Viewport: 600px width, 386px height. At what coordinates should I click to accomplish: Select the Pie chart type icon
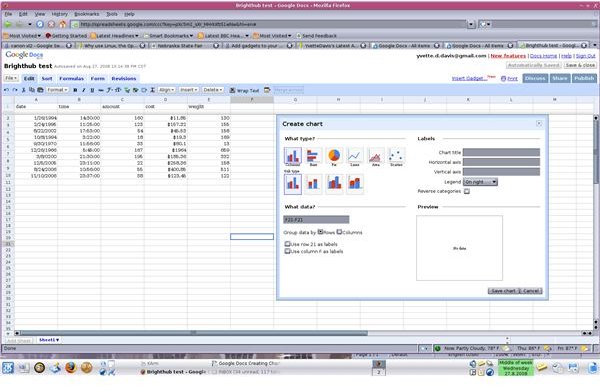[334, 156]
